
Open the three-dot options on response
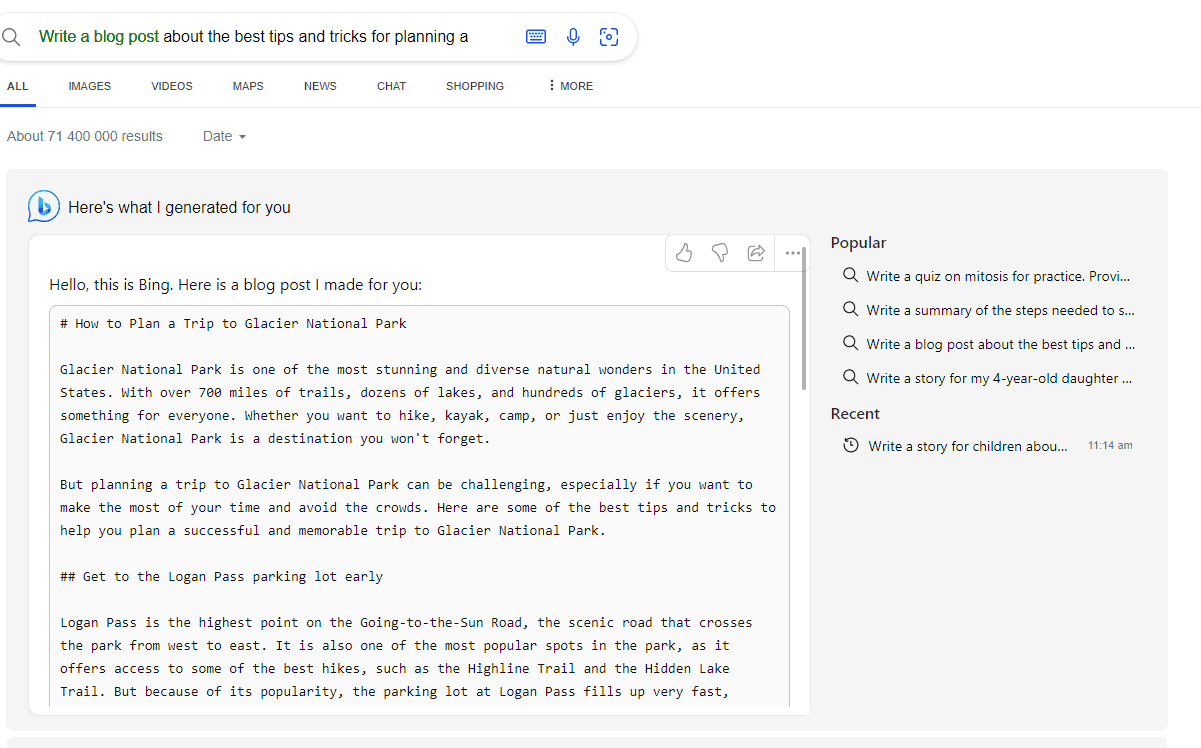point(793,253)
